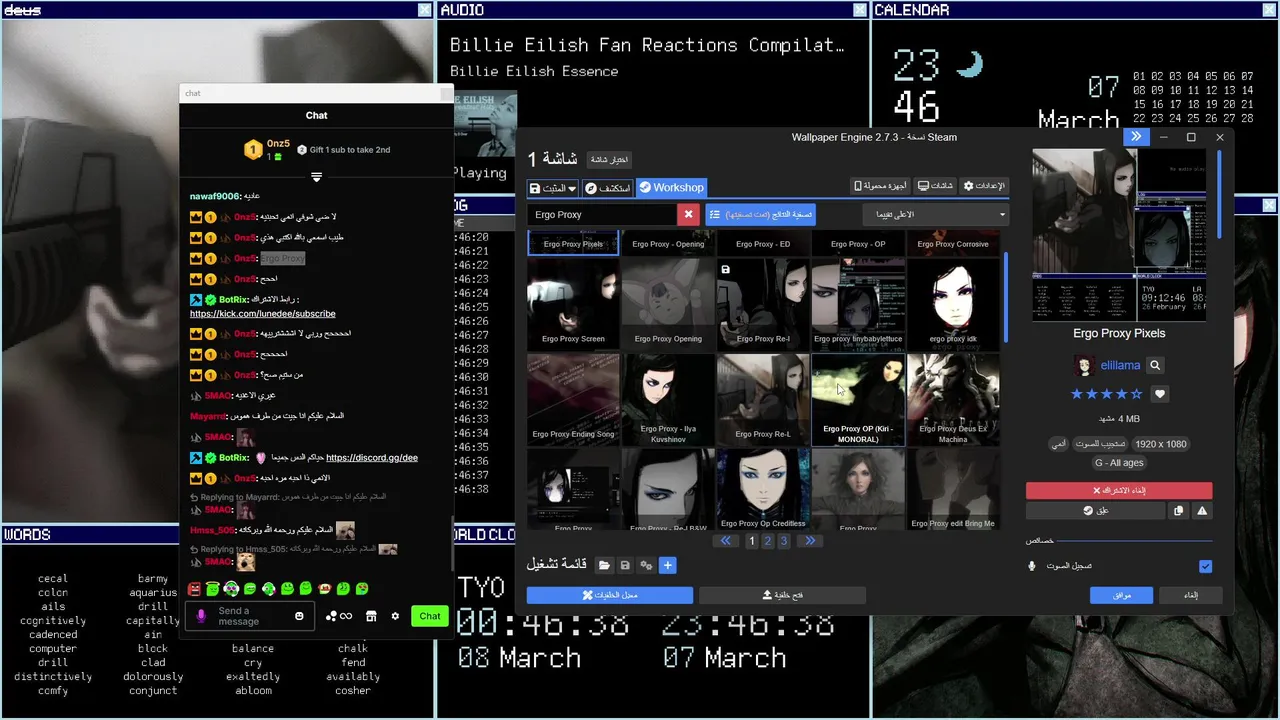Jump to last results page arrows
The image size is (1280, 720).
(x=809, y=541)
